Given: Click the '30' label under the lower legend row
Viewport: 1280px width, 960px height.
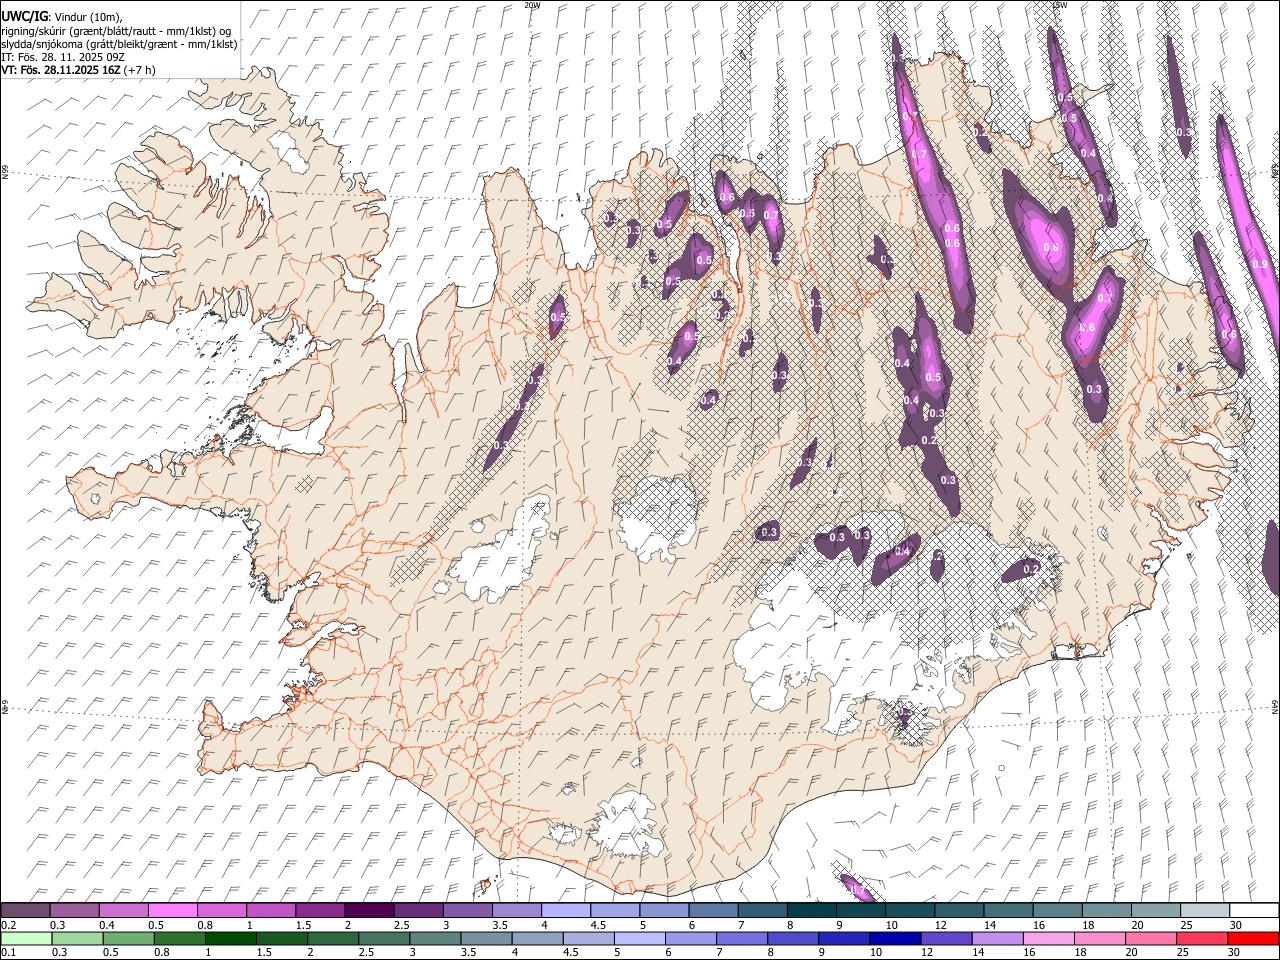Looking at the screenshot, I should [1233, 953].
